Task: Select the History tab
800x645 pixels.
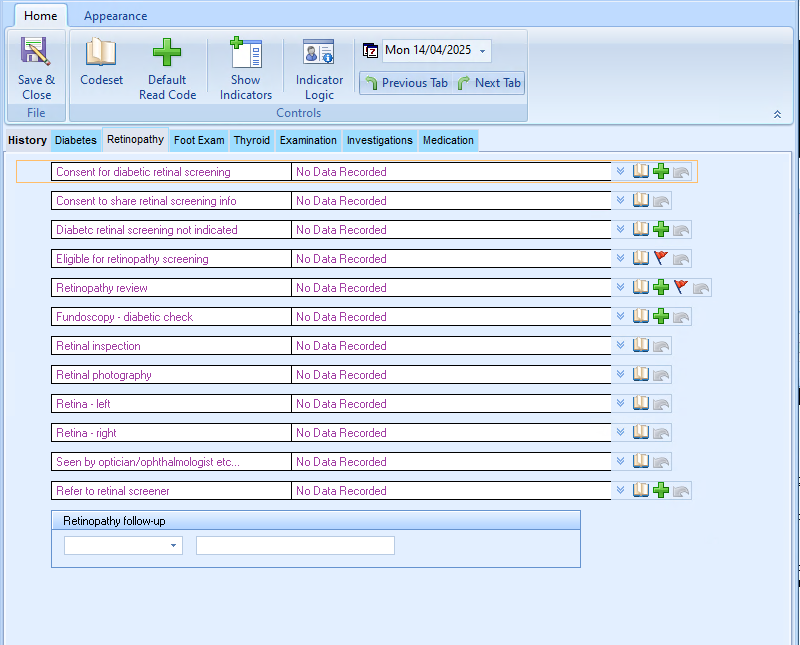Action: pyautogui.click(x=27, y=140)
